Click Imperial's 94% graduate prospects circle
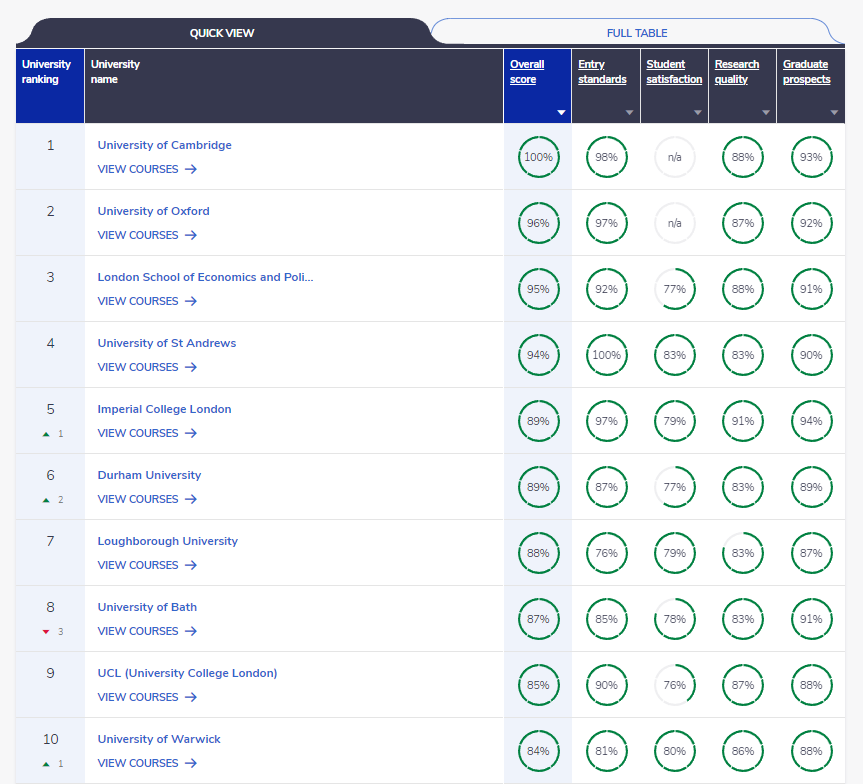863x784 pixels. point(811,421)
